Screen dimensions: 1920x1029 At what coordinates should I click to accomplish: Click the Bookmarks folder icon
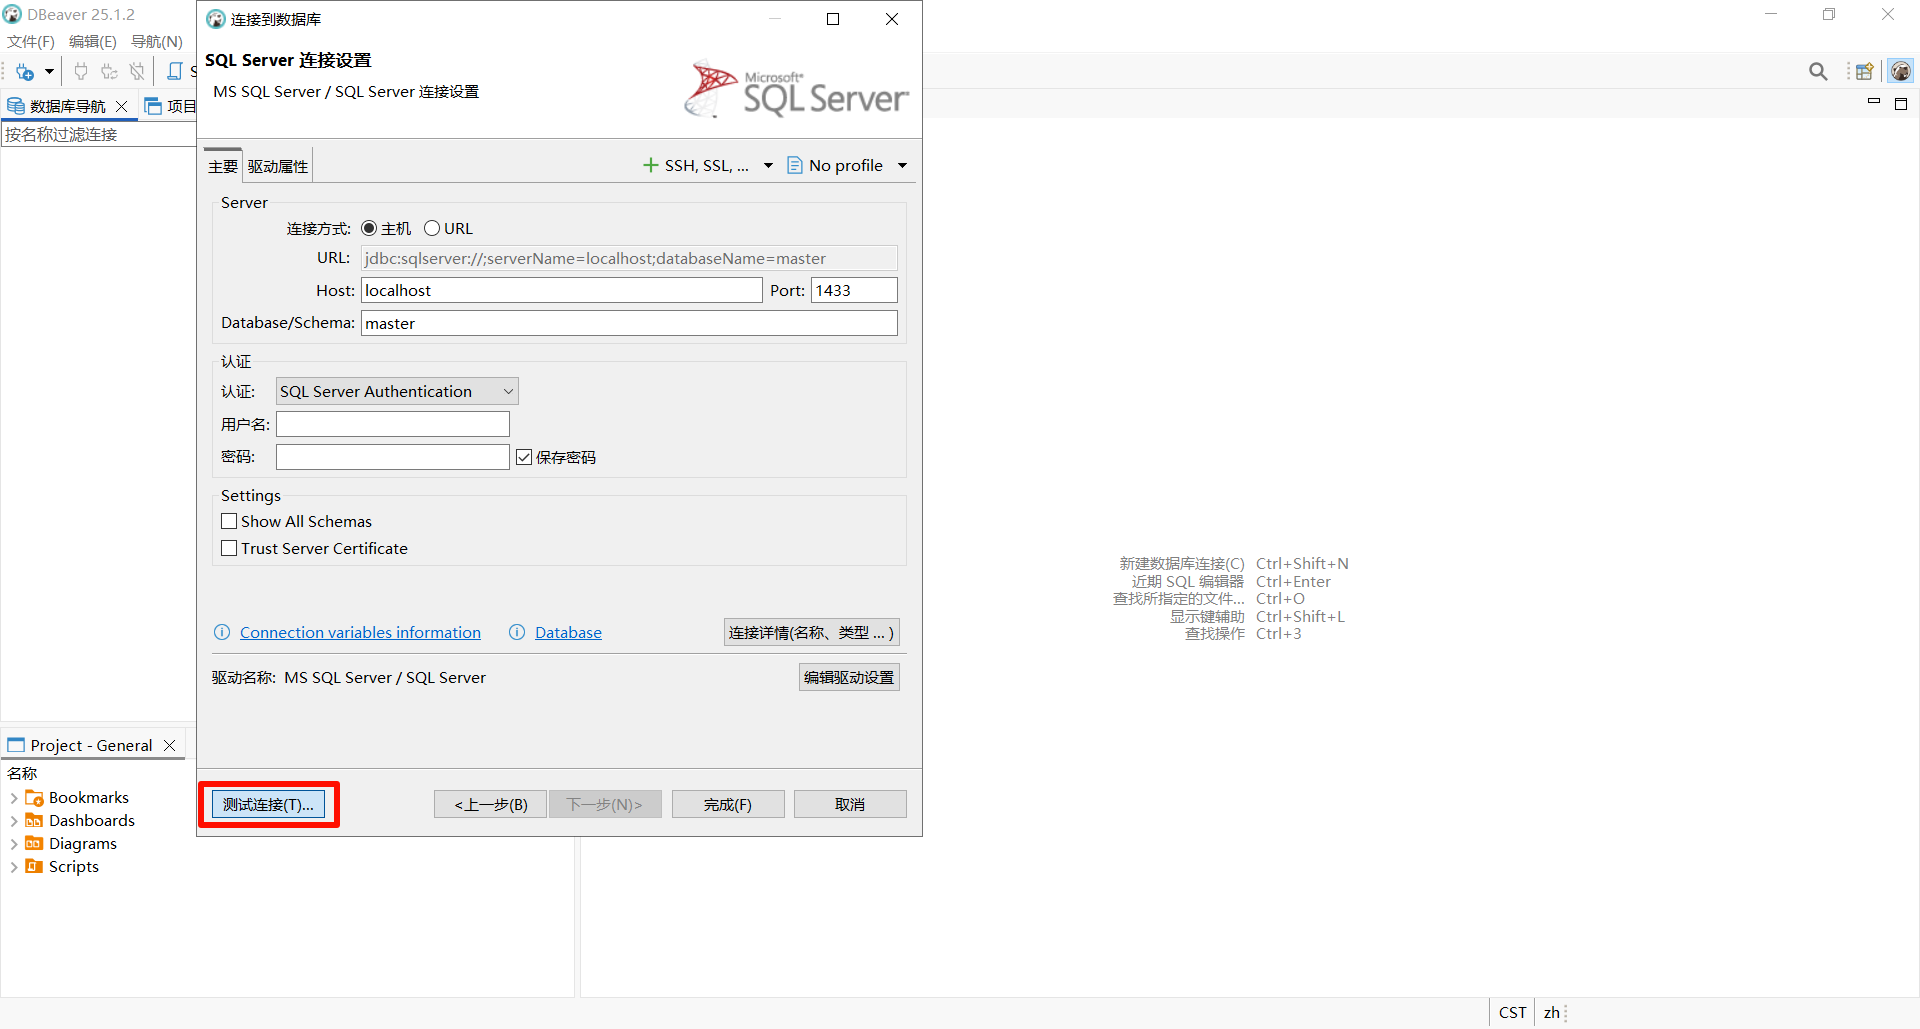pyautogui.click(x=34, y=798)
